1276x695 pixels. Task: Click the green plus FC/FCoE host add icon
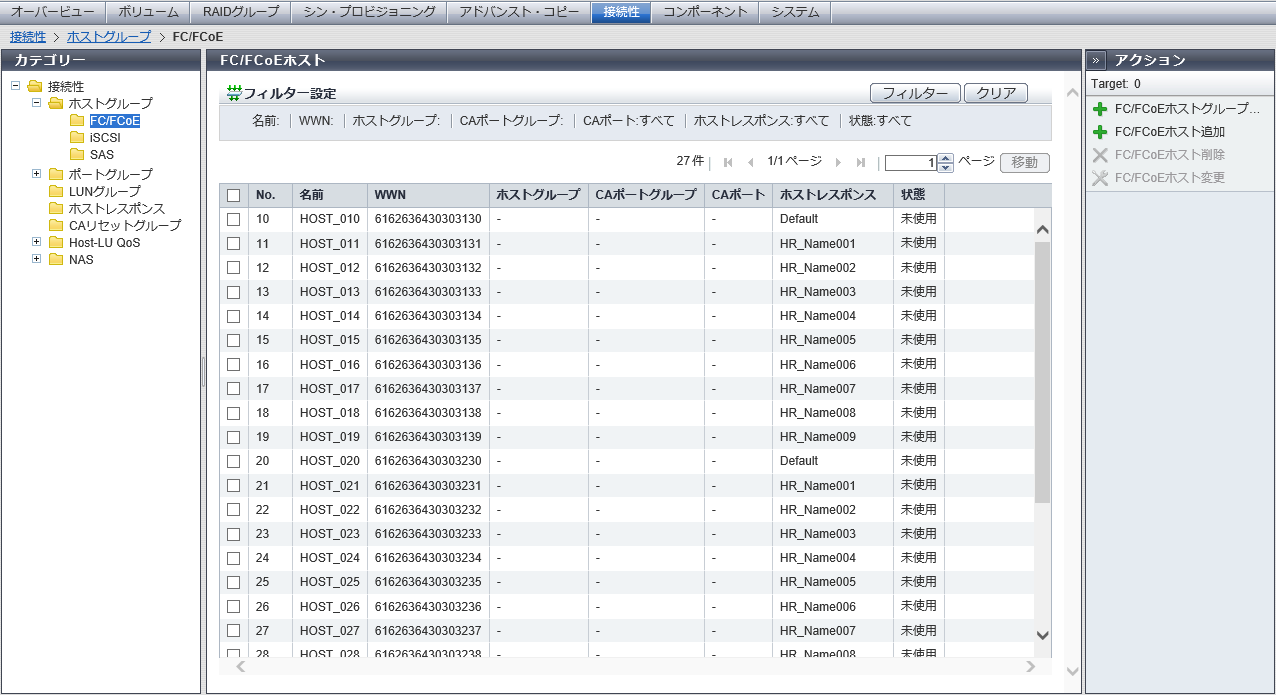point(1100,132)
